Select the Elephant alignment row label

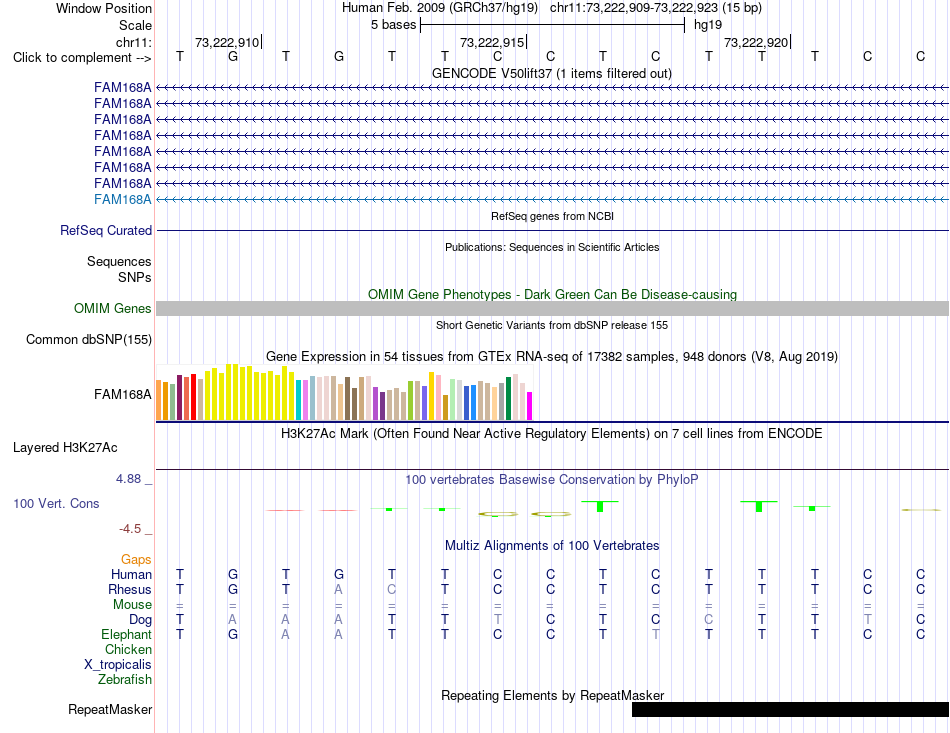click(x=126, y=634)
